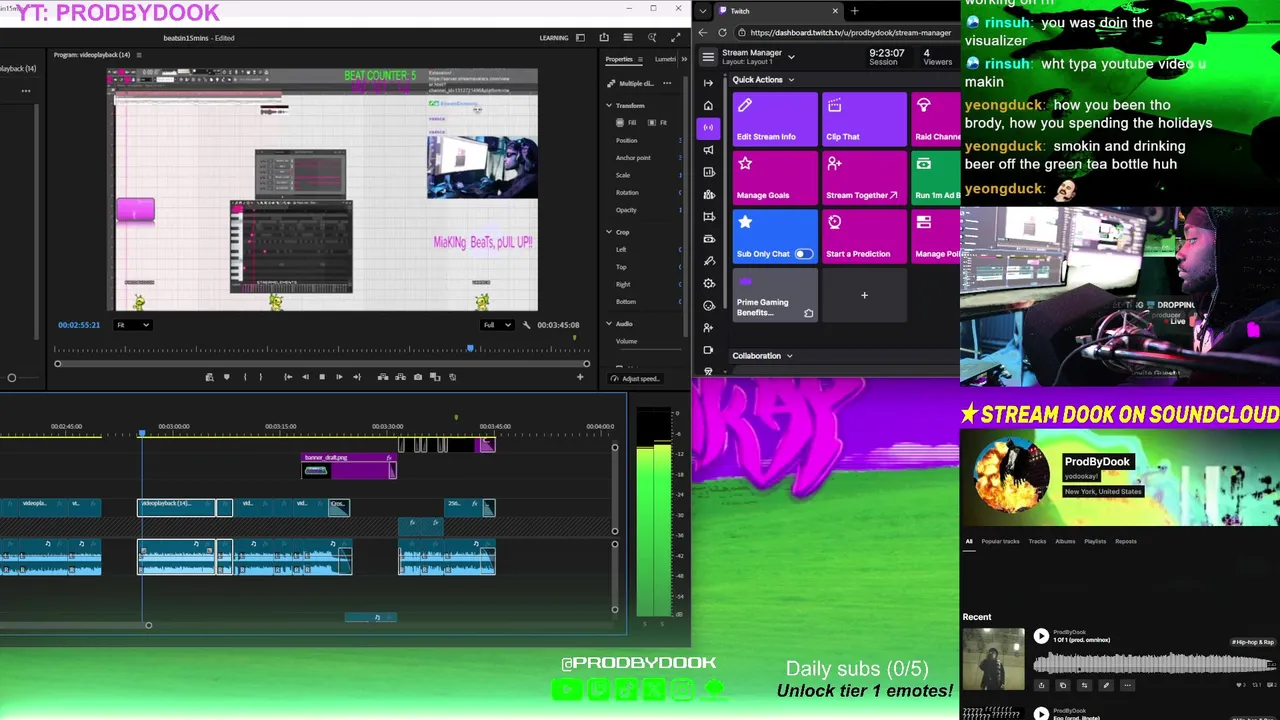Open the SoundCloud Playlists tab
Viewport: 1280px width, 720px height.
(1095, 541)
